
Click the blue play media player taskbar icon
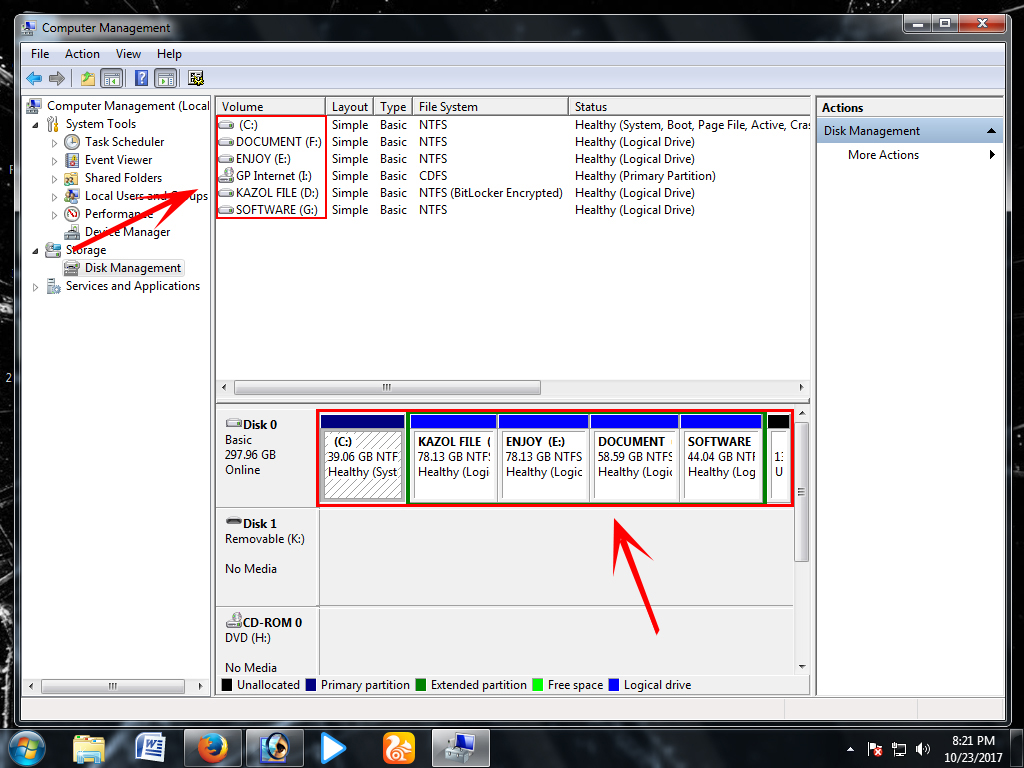click(333, 748)
